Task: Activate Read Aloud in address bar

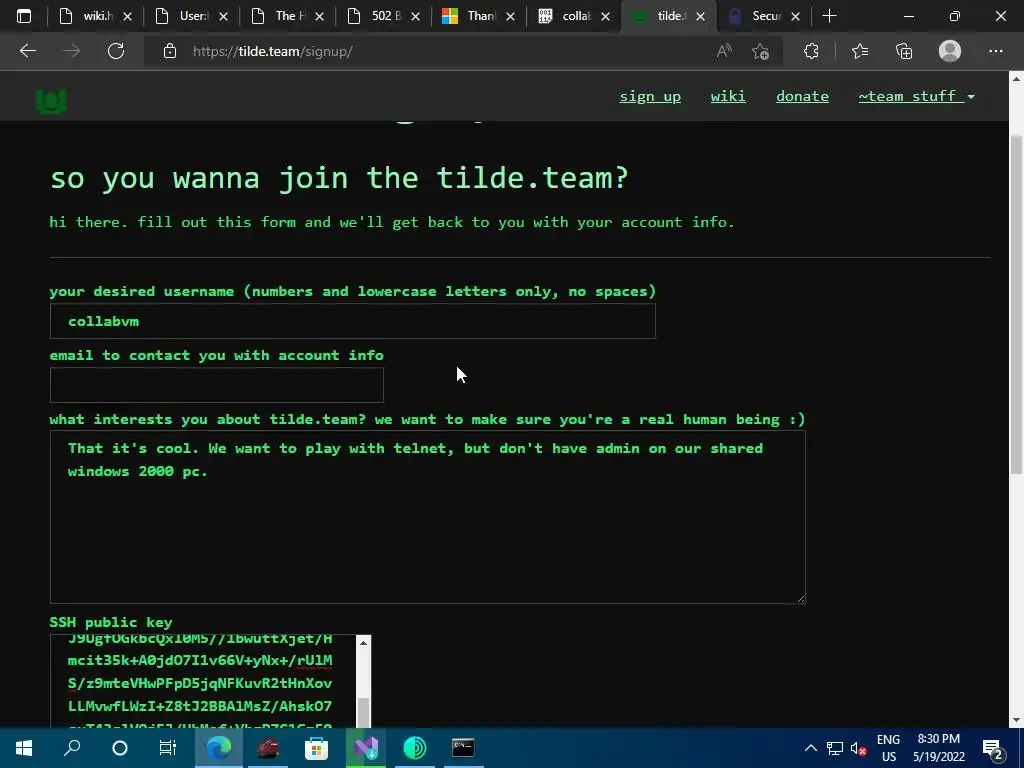Action: [x=724, y=51]
